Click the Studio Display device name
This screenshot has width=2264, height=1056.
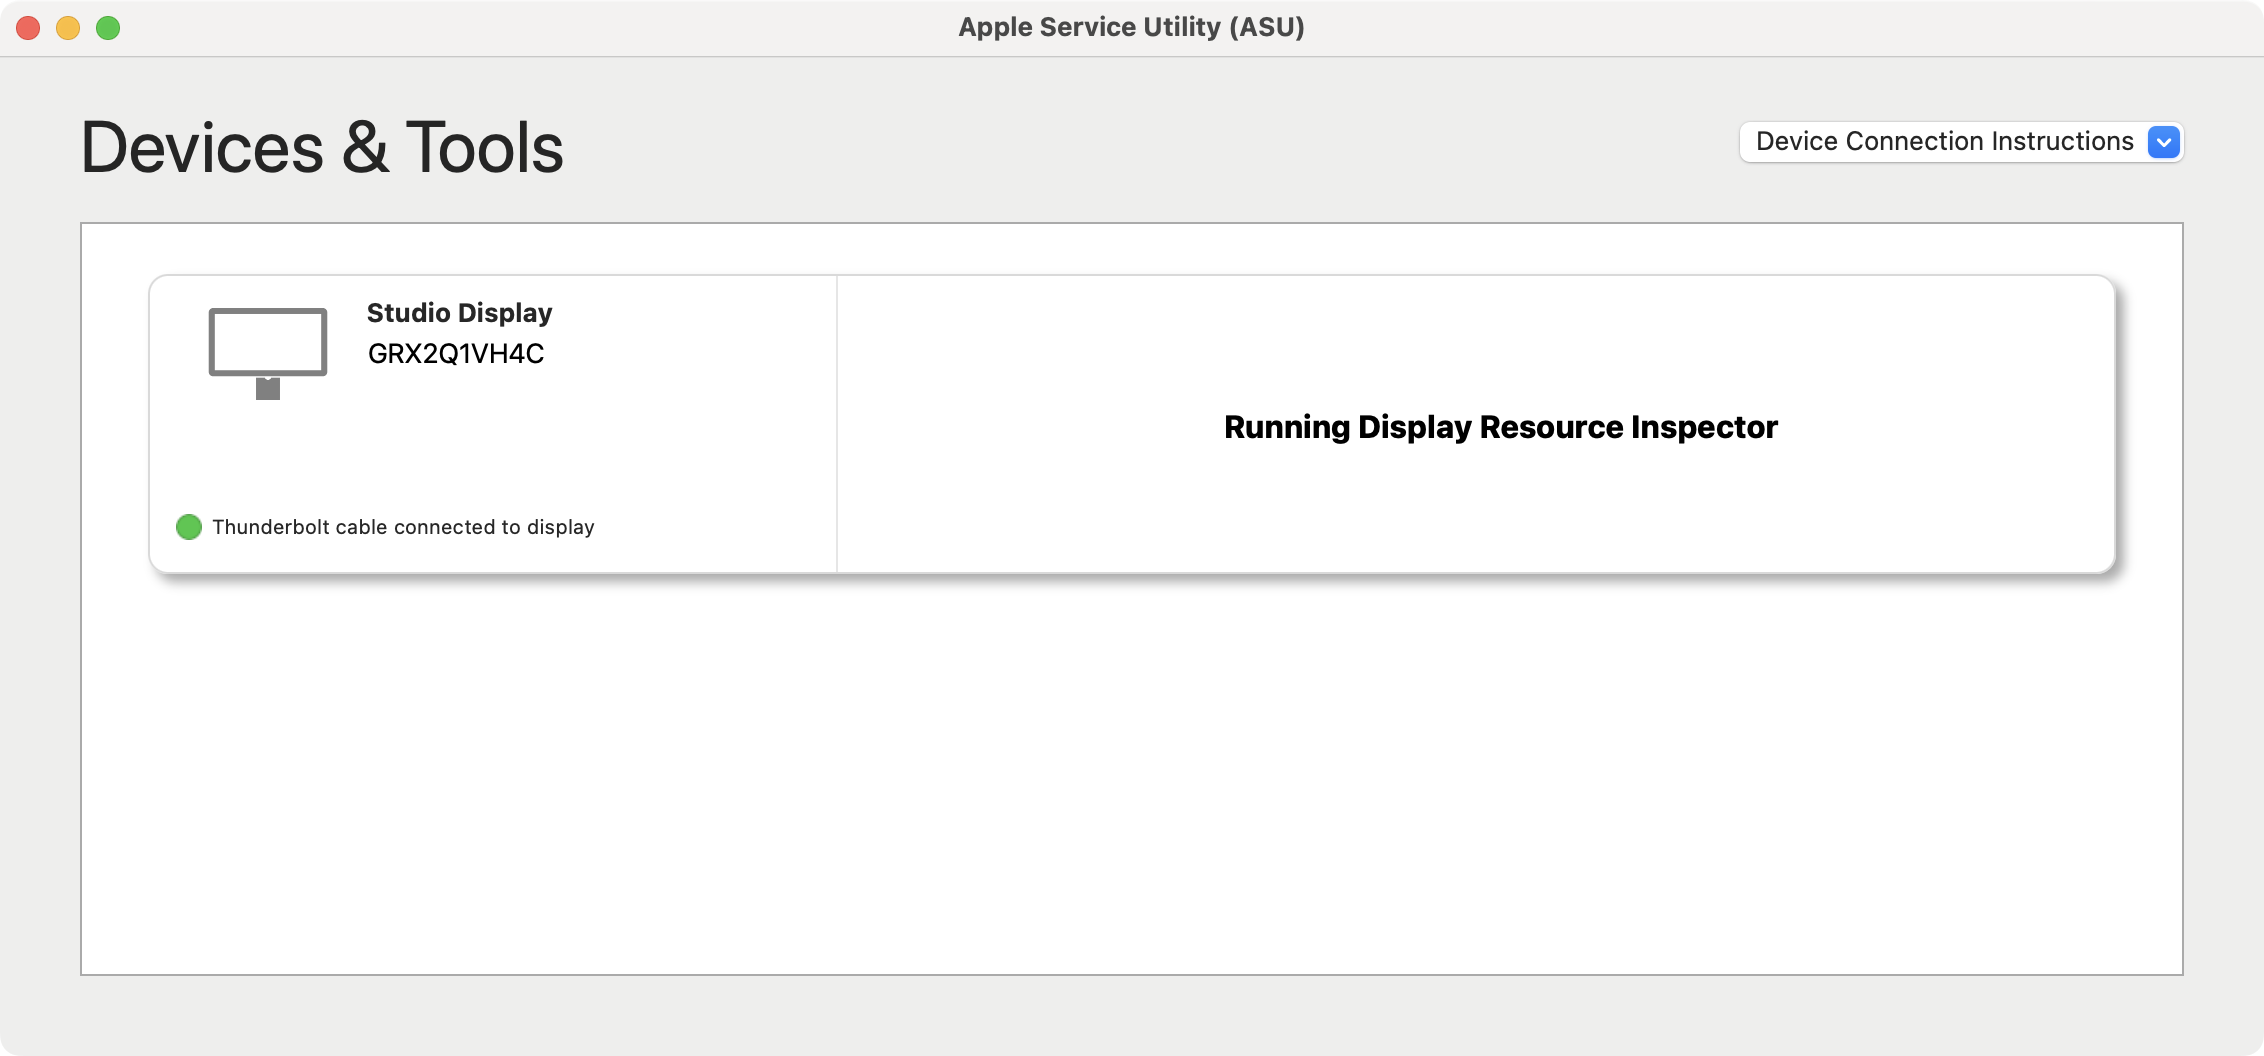tap(459, 313)
